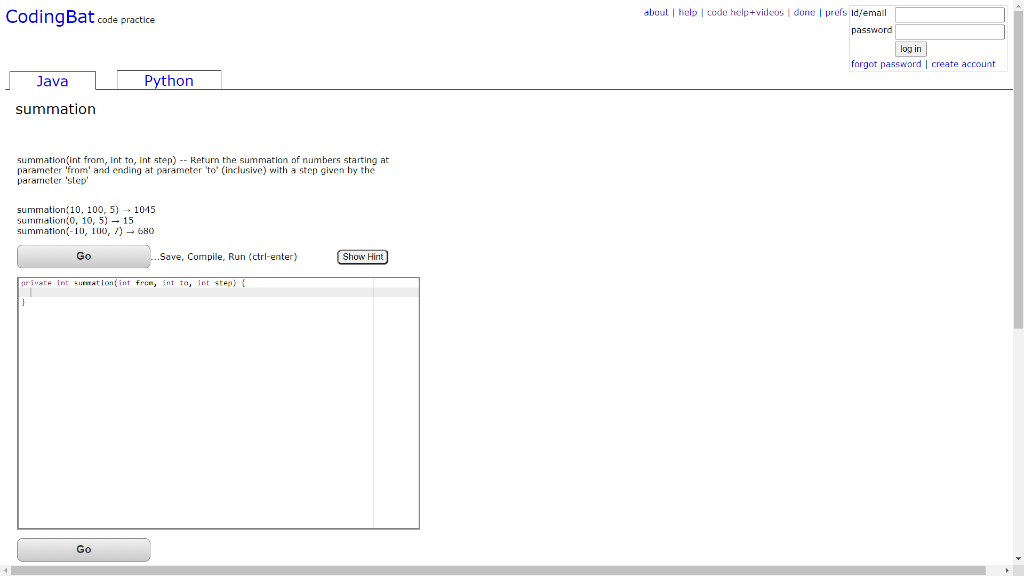Click the problem description paragraph

pos(203,170)
